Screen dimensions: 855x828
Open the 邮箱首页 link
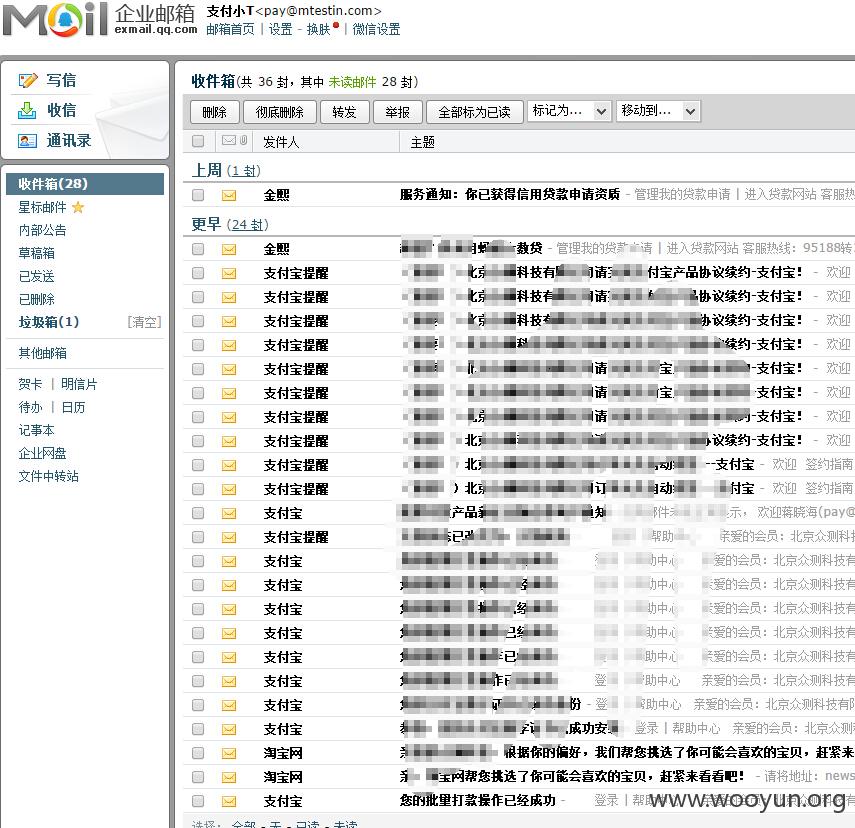[x=230, y=29]
